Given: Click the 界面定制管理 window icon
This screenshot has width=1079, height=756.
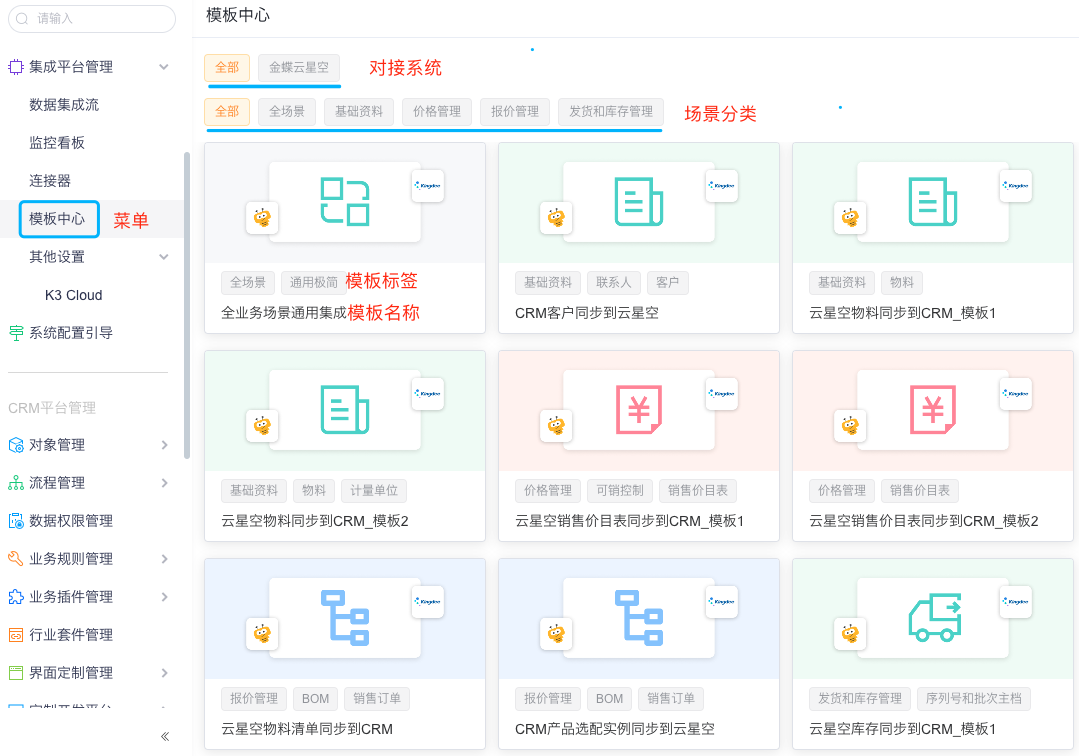Looking at the screenshot, I should pos(16,673).
